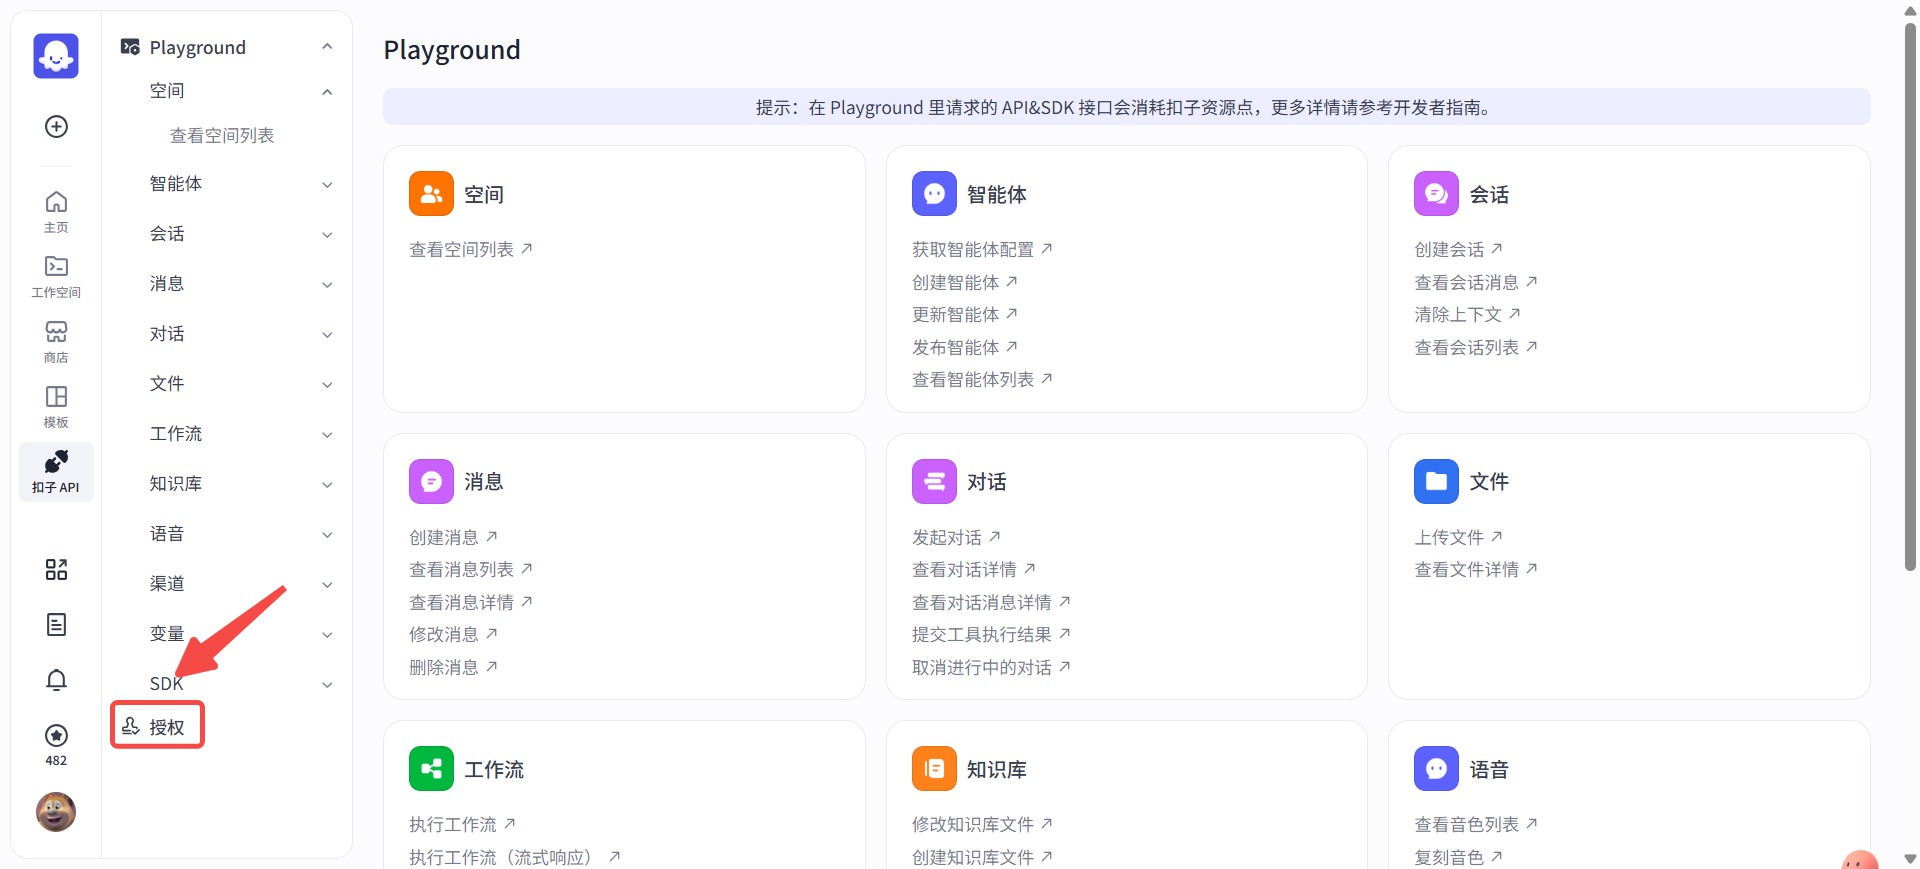Click the 对话 card icon

click(x=934, y=481)
